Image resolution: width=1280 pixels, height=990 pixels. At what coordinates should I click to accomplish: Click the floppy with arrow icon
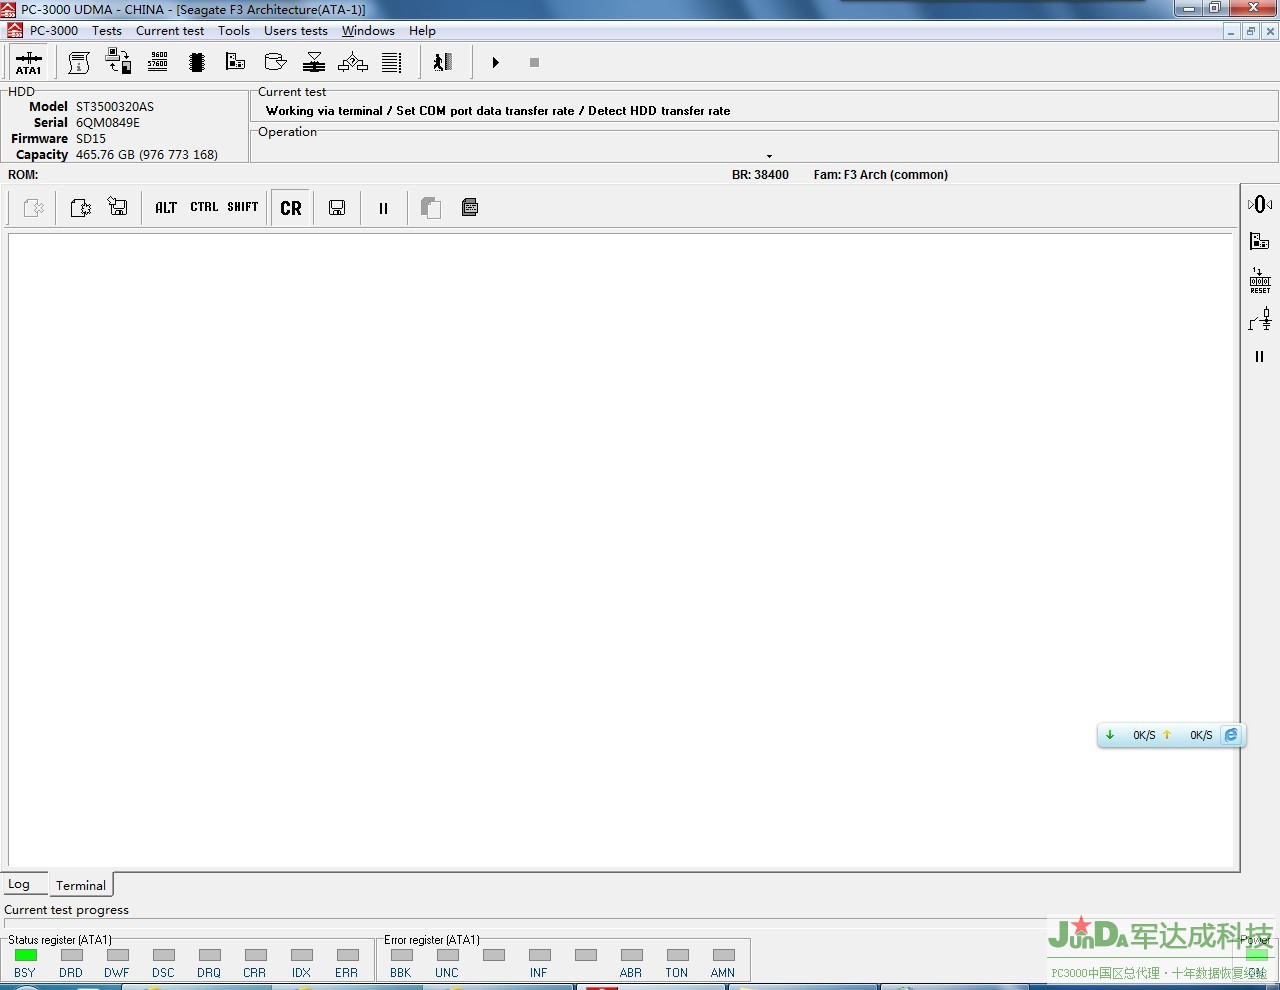click(118, 207)
